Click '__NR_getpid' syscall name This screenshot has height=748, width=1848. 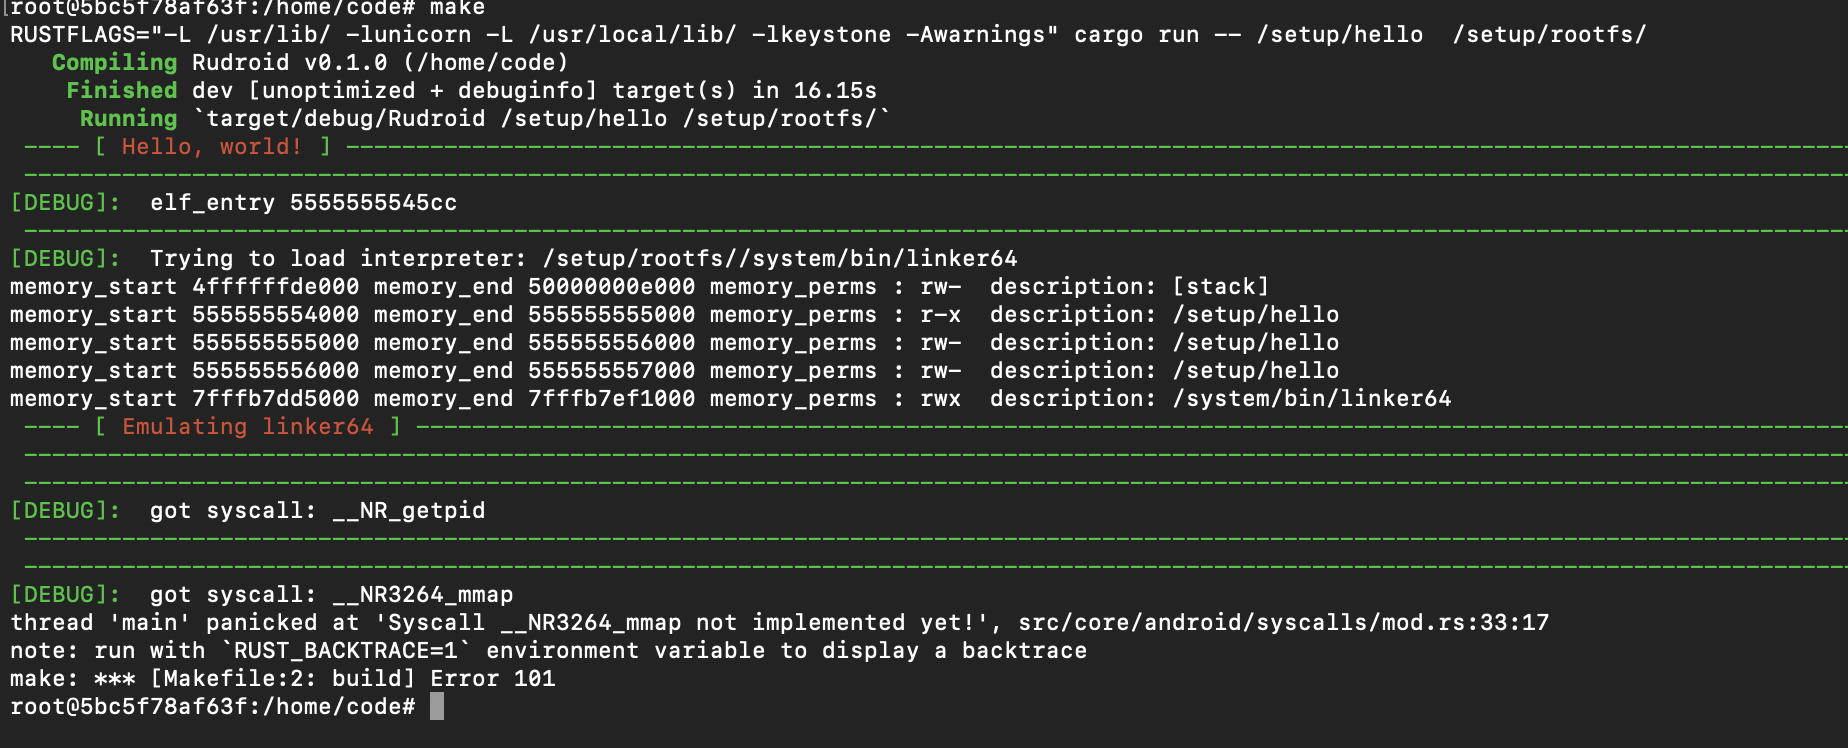coord(409,510)
